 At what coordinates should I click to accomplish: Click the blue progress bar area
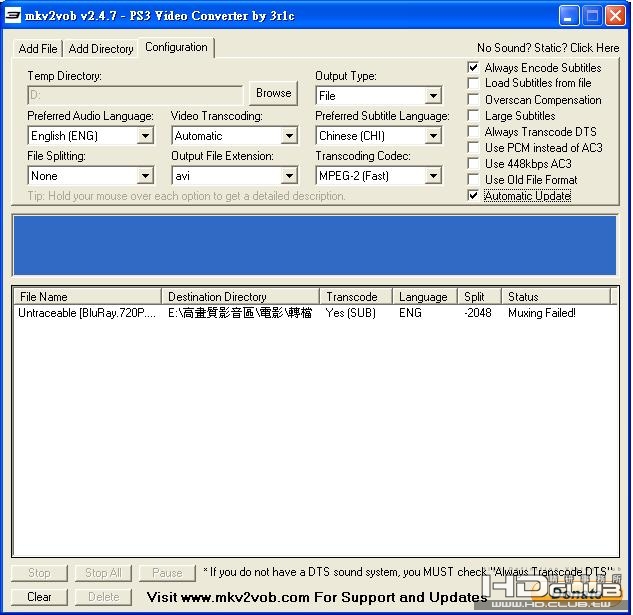pos(315,245)
